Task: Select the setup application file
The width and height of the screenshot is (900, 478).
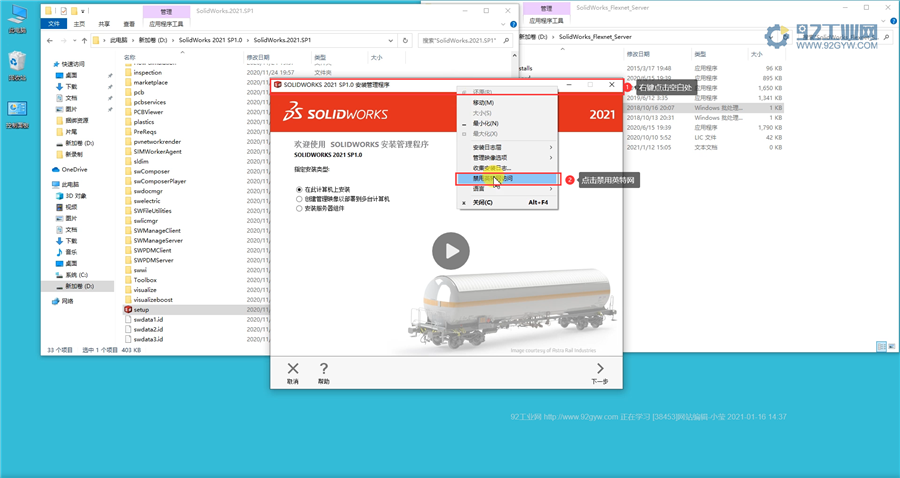Action: coord(141,309)
